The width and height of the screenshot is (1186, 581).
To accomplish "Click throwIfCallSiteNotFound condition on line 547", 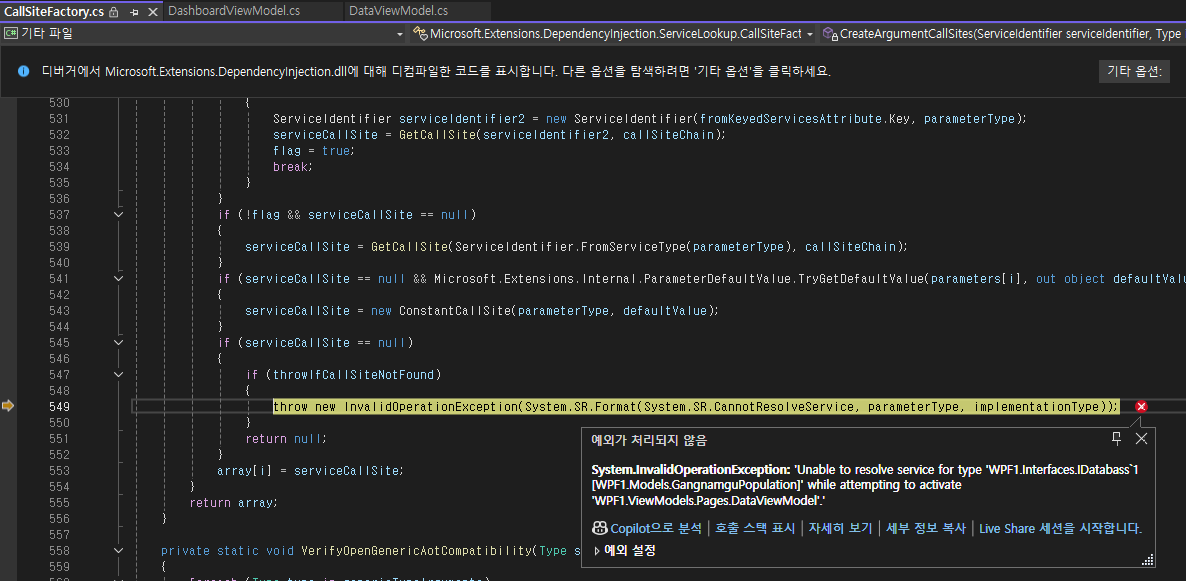I will (x=353, y=374).
